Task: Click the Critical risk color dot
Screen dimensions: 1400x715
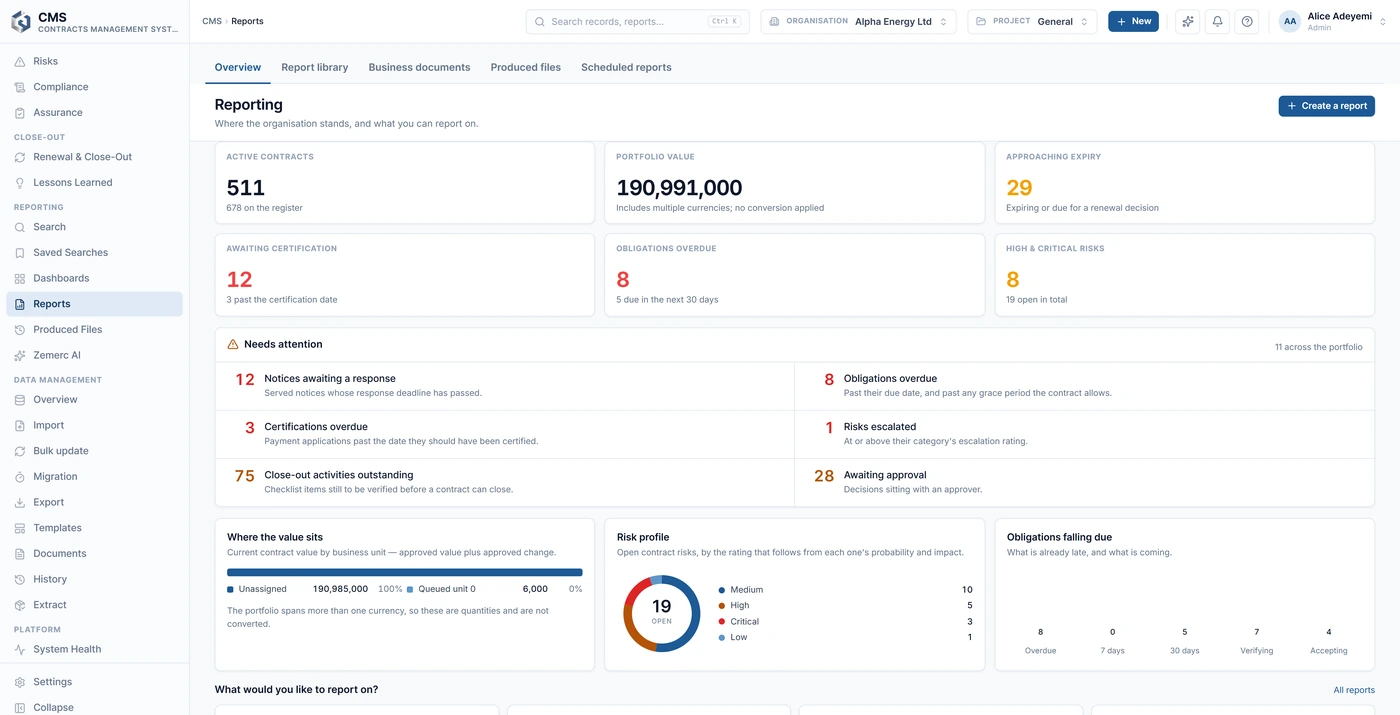Action: pyautogui.click(x=722, y=622)
